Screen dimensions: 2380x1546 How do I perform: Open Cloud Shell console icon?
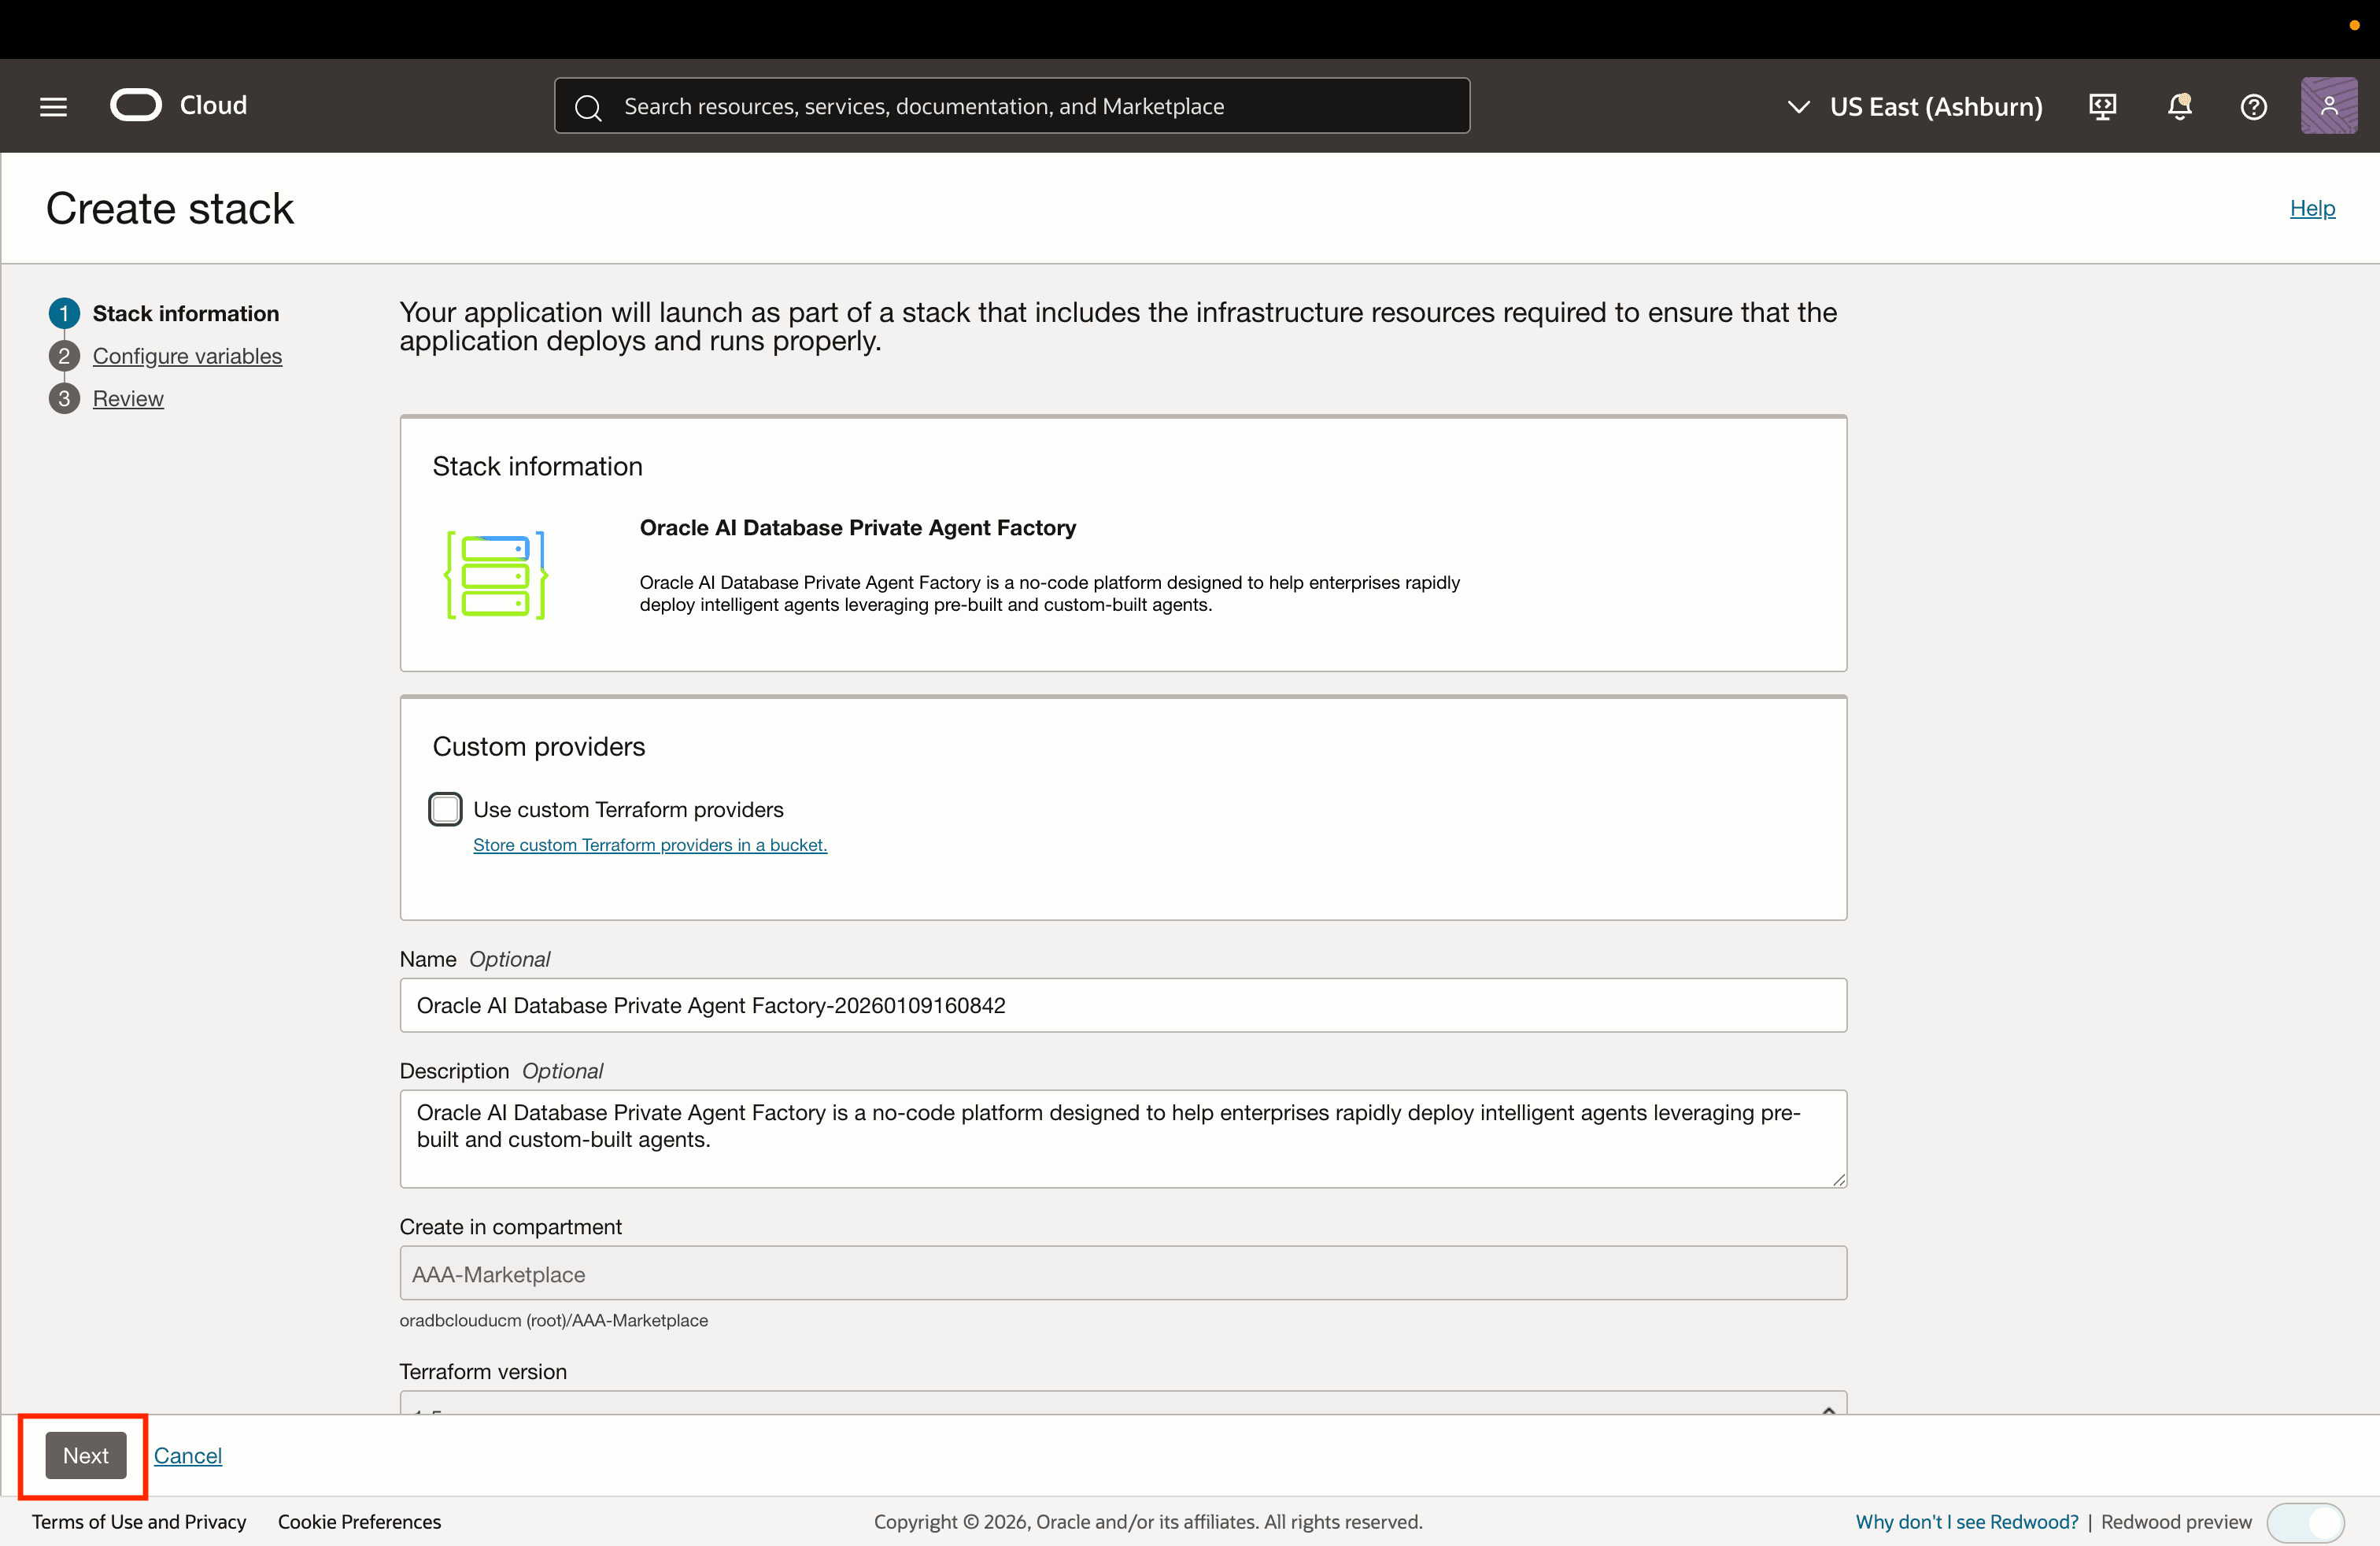coord(2101,106)
